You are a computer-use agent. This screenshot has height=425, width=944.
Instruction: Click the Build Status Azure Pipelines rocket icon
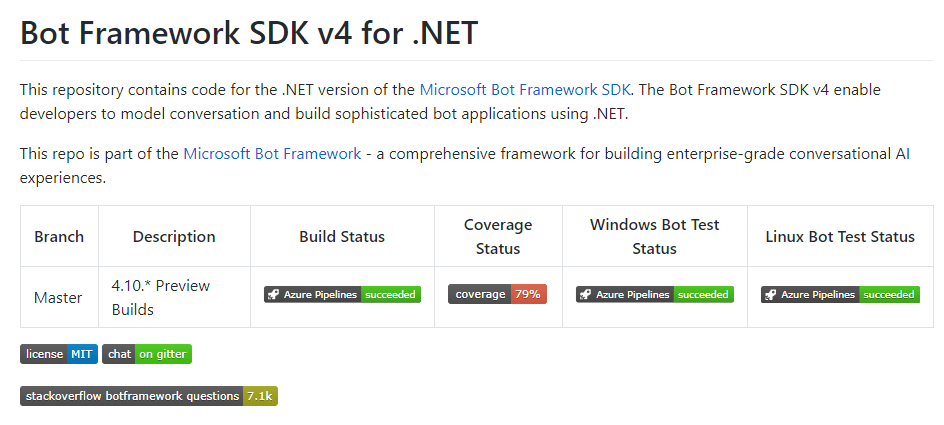pos(273,295)
